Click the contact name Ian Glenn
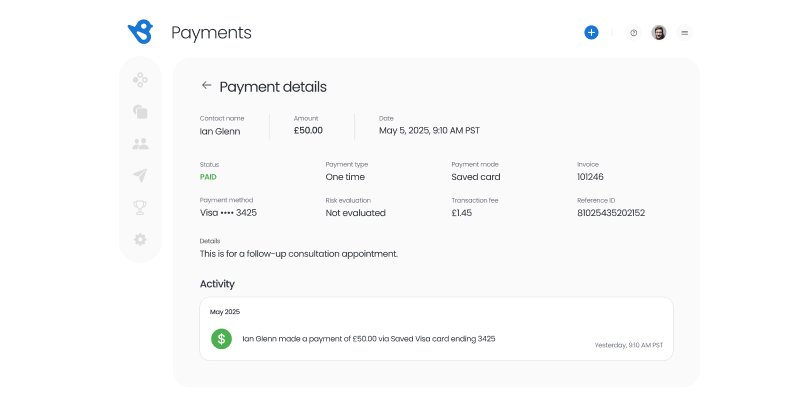The image size is (812, 400). point(220,131)
